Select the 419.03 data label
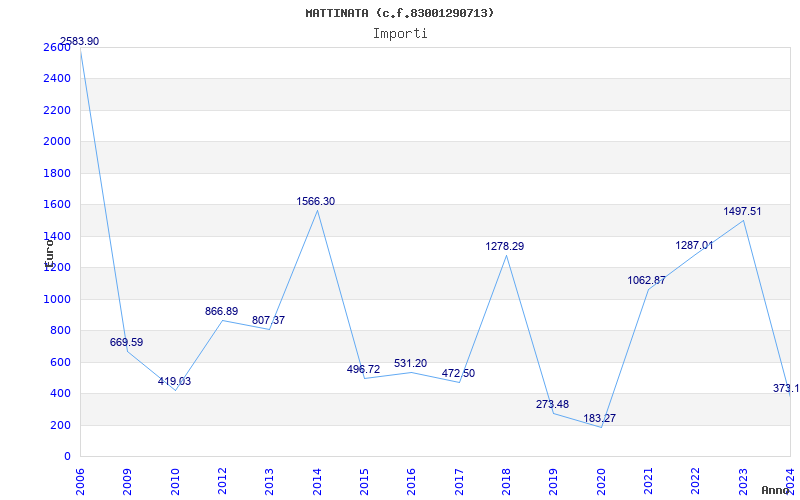This screenshot has width=800, height=500. [174, 381]
